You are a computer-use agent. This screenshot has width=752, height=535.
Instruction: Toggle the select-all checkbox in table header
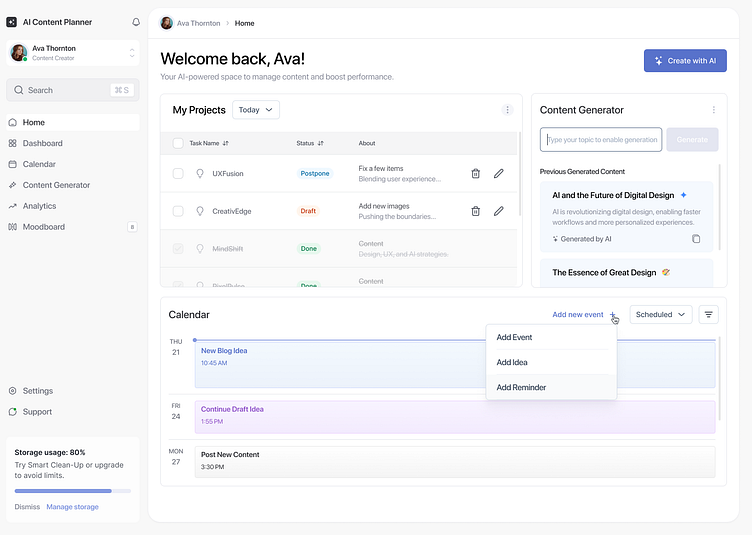[178, 143]
